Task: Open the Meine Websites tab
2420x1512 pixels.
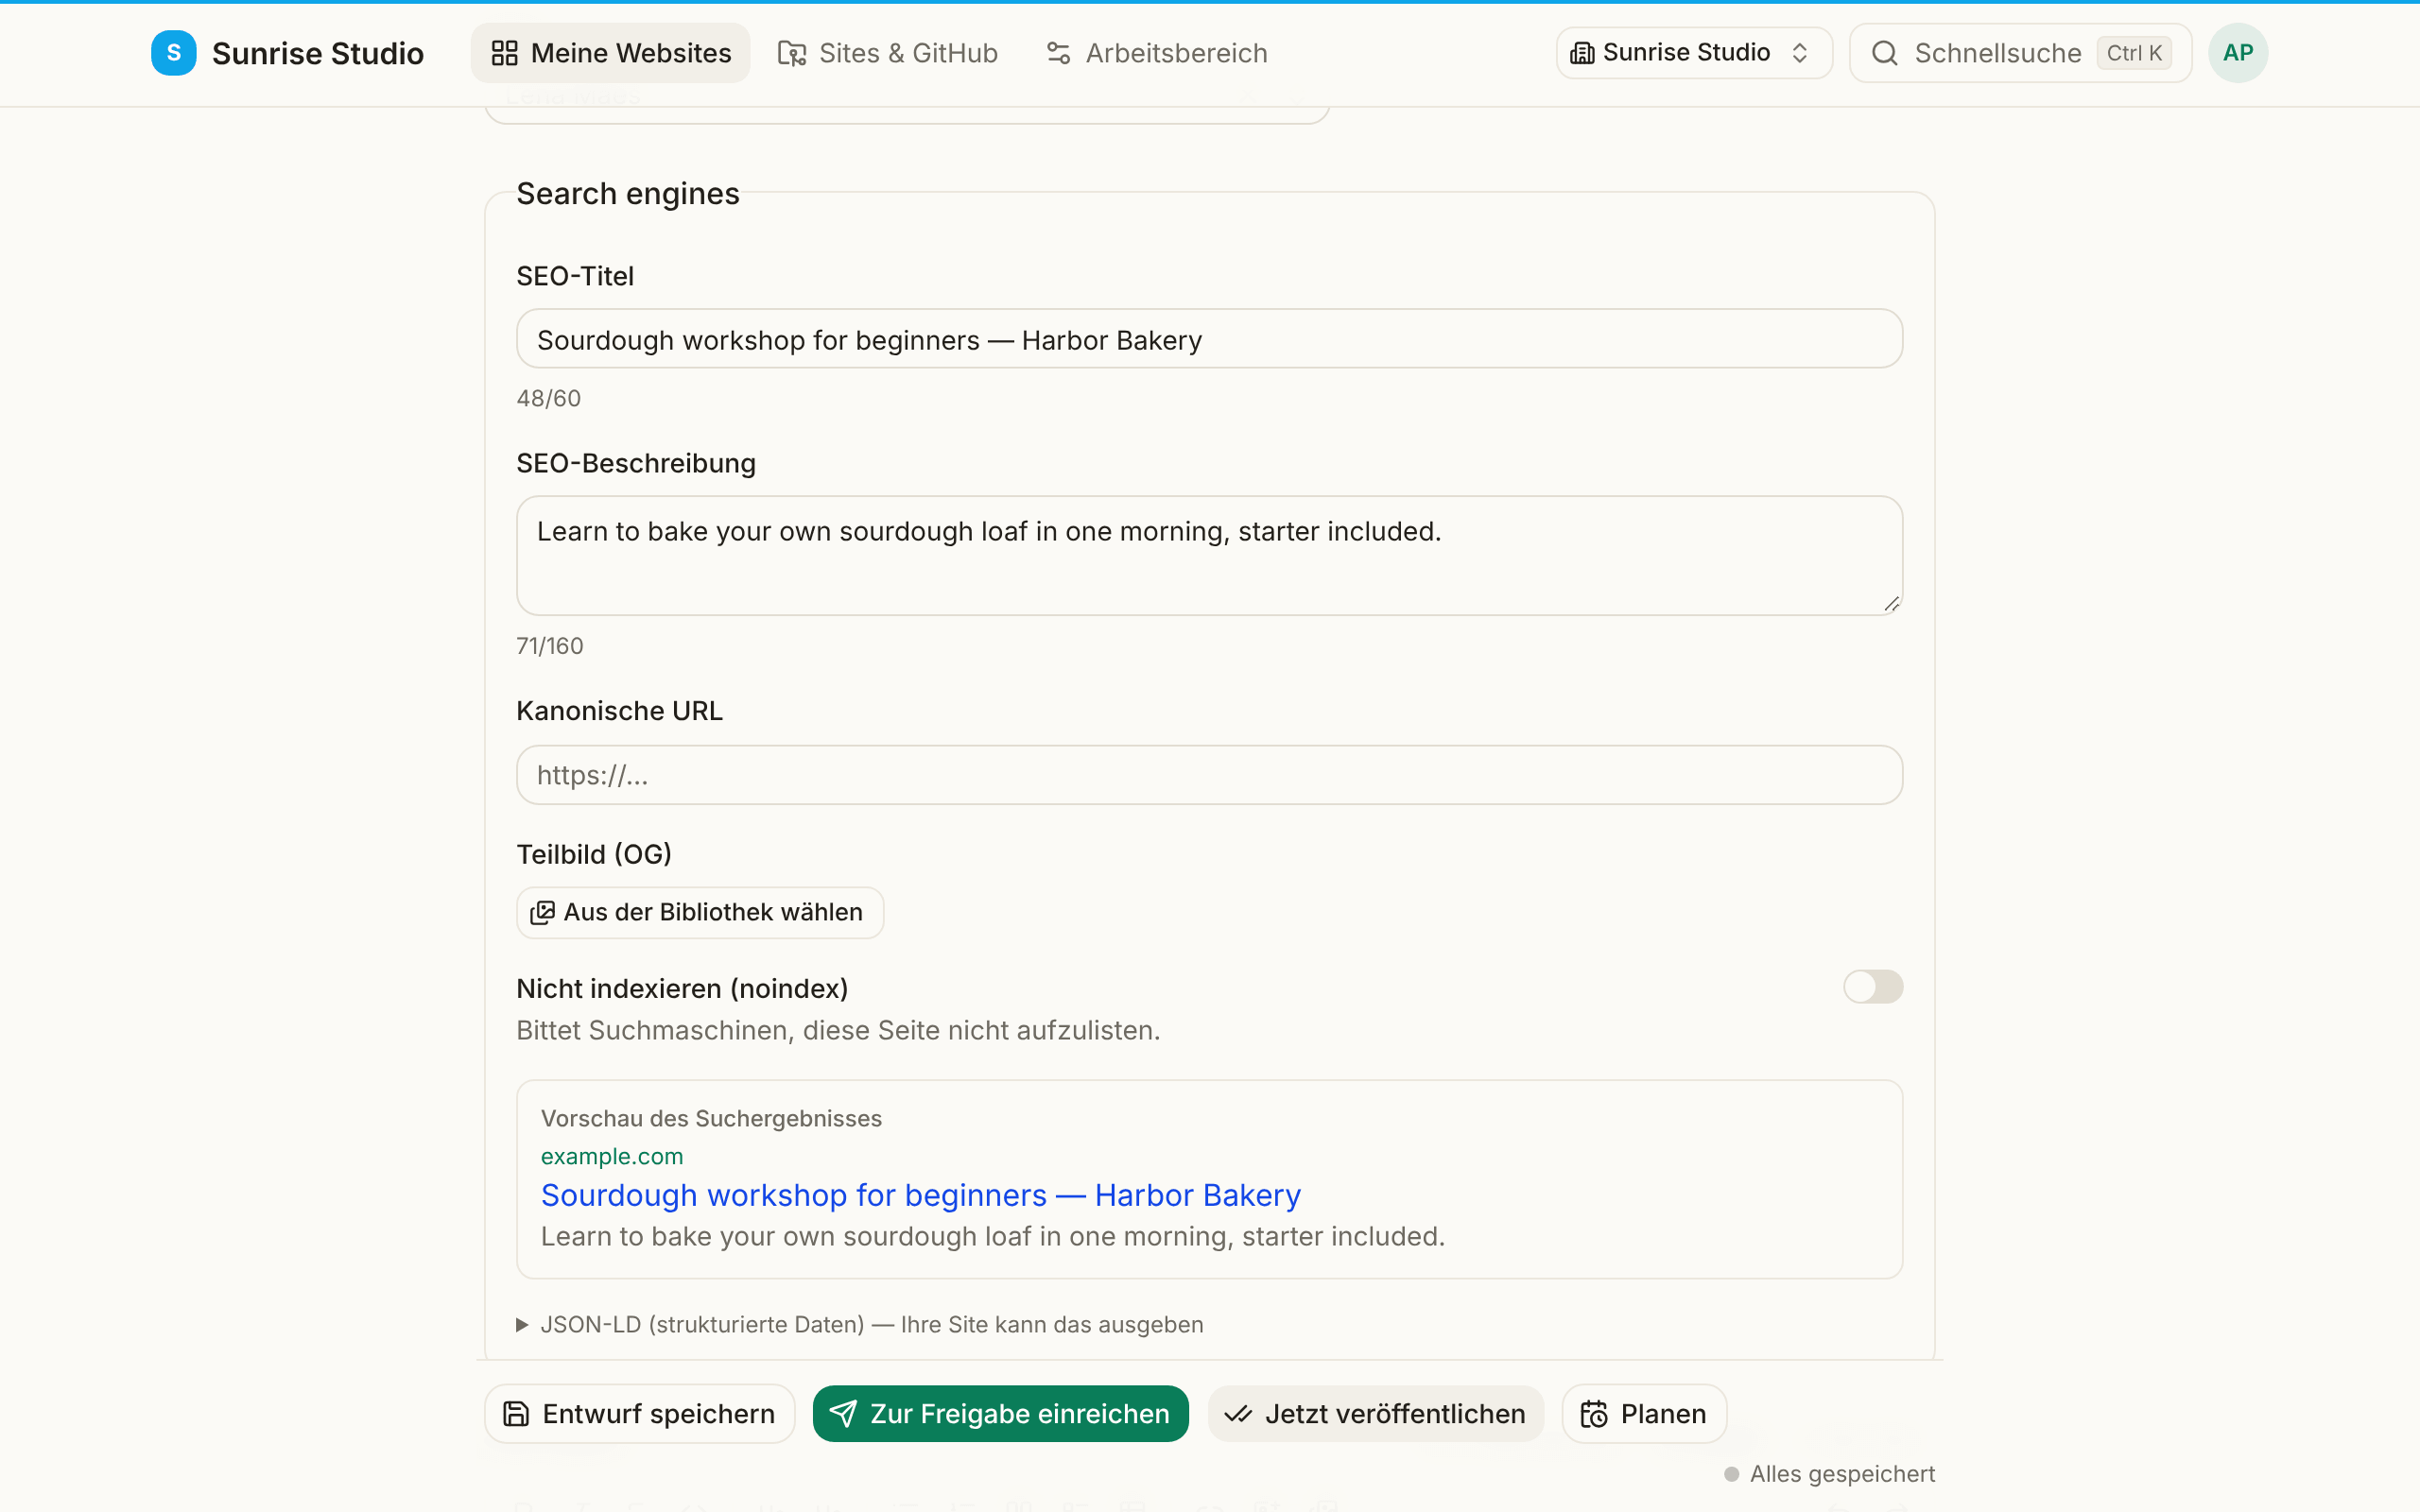Action: pyautogui.click(x=610, y=53)
